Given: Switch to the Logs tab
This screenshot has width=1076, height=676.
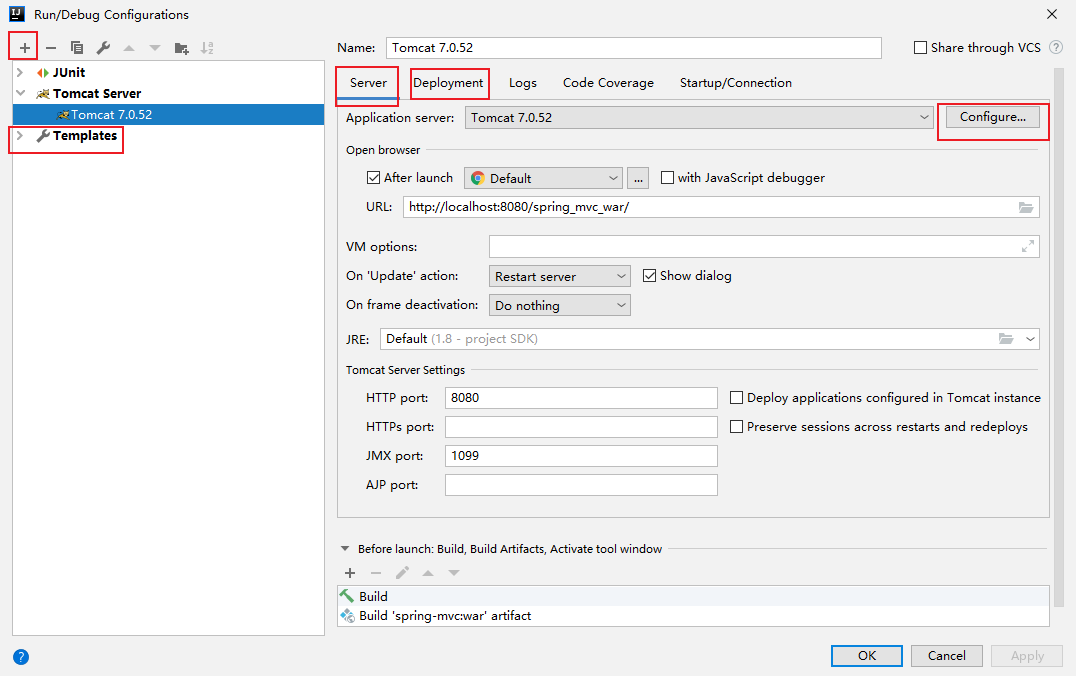Looking at the screenshot, I should click(523, 83).
